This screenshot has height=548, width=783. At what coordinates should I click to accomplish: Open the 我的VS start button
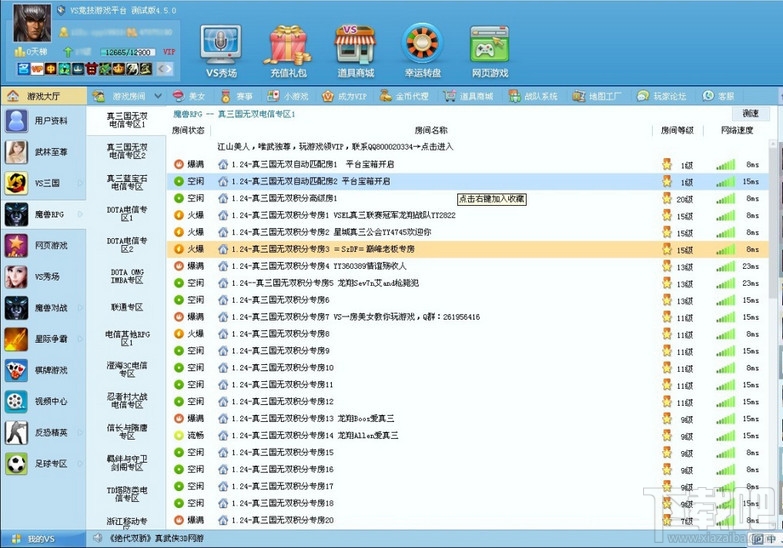point(43,539)
